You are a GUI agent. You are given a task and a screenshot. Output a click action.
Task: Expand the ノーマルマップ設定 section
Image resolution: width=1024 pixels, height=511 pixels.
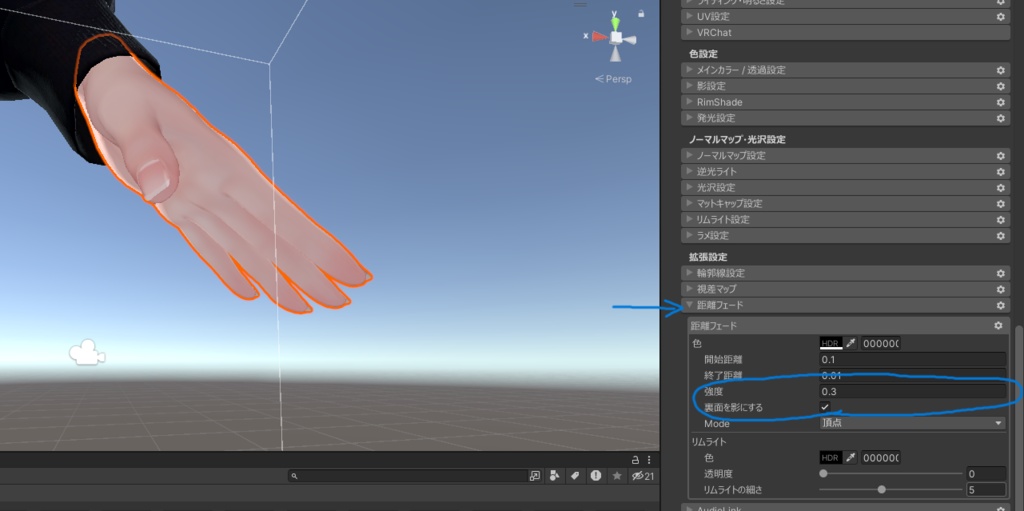point(846,156)
